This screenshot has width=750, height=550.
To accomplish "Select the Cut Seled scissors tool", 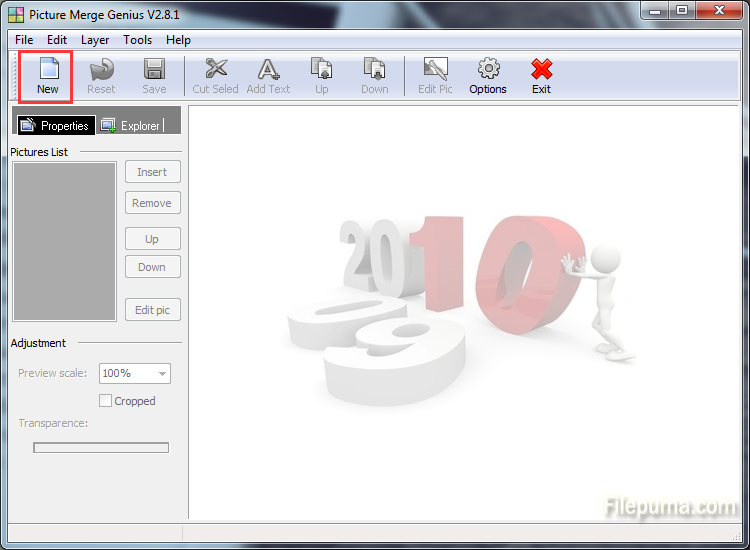I will pyautogui.click(x=215, y=69).
